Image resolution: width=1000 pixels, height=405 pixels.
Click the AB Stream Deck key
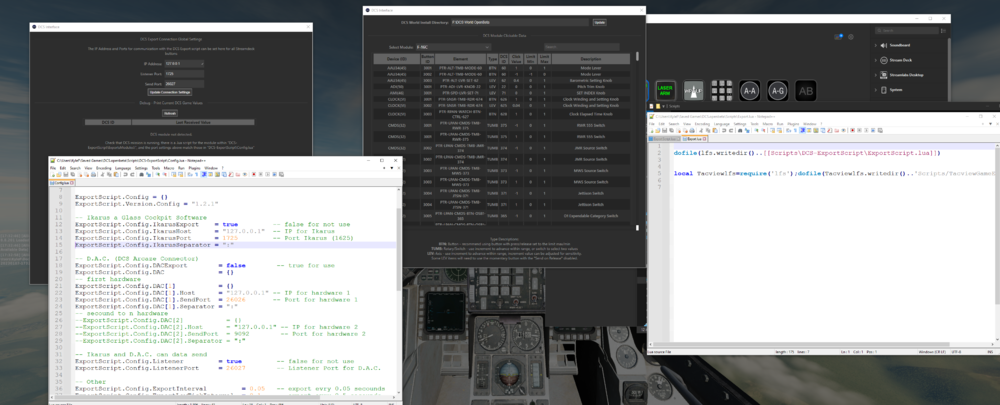coord(805,91)
